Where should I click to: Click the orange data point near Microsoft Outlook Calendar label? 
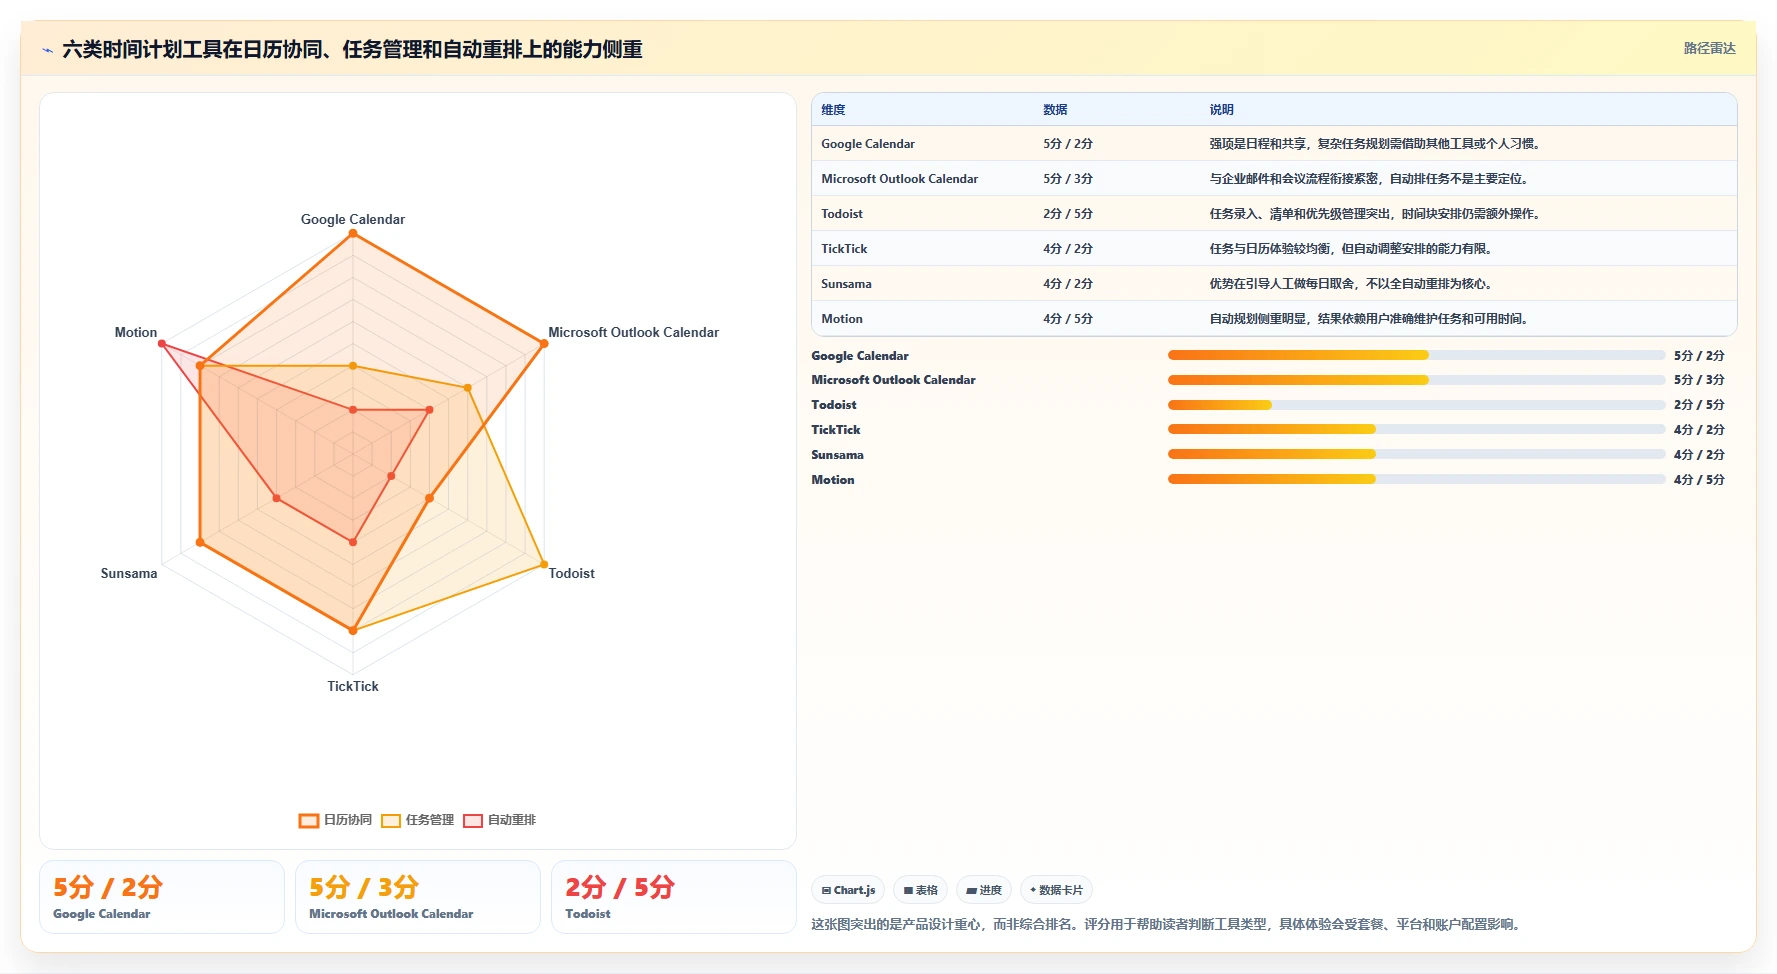544,344
